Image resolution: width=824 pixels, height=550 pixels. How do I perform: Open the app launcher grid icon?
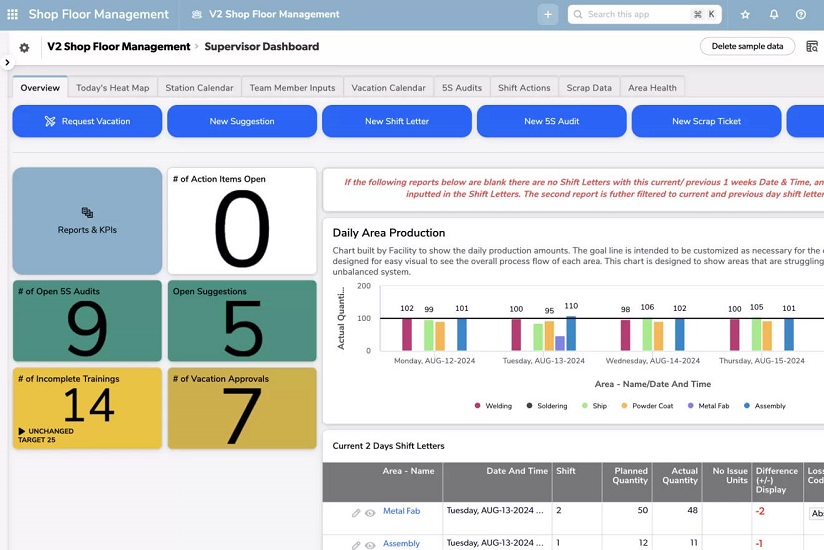[x=12, y=15]
